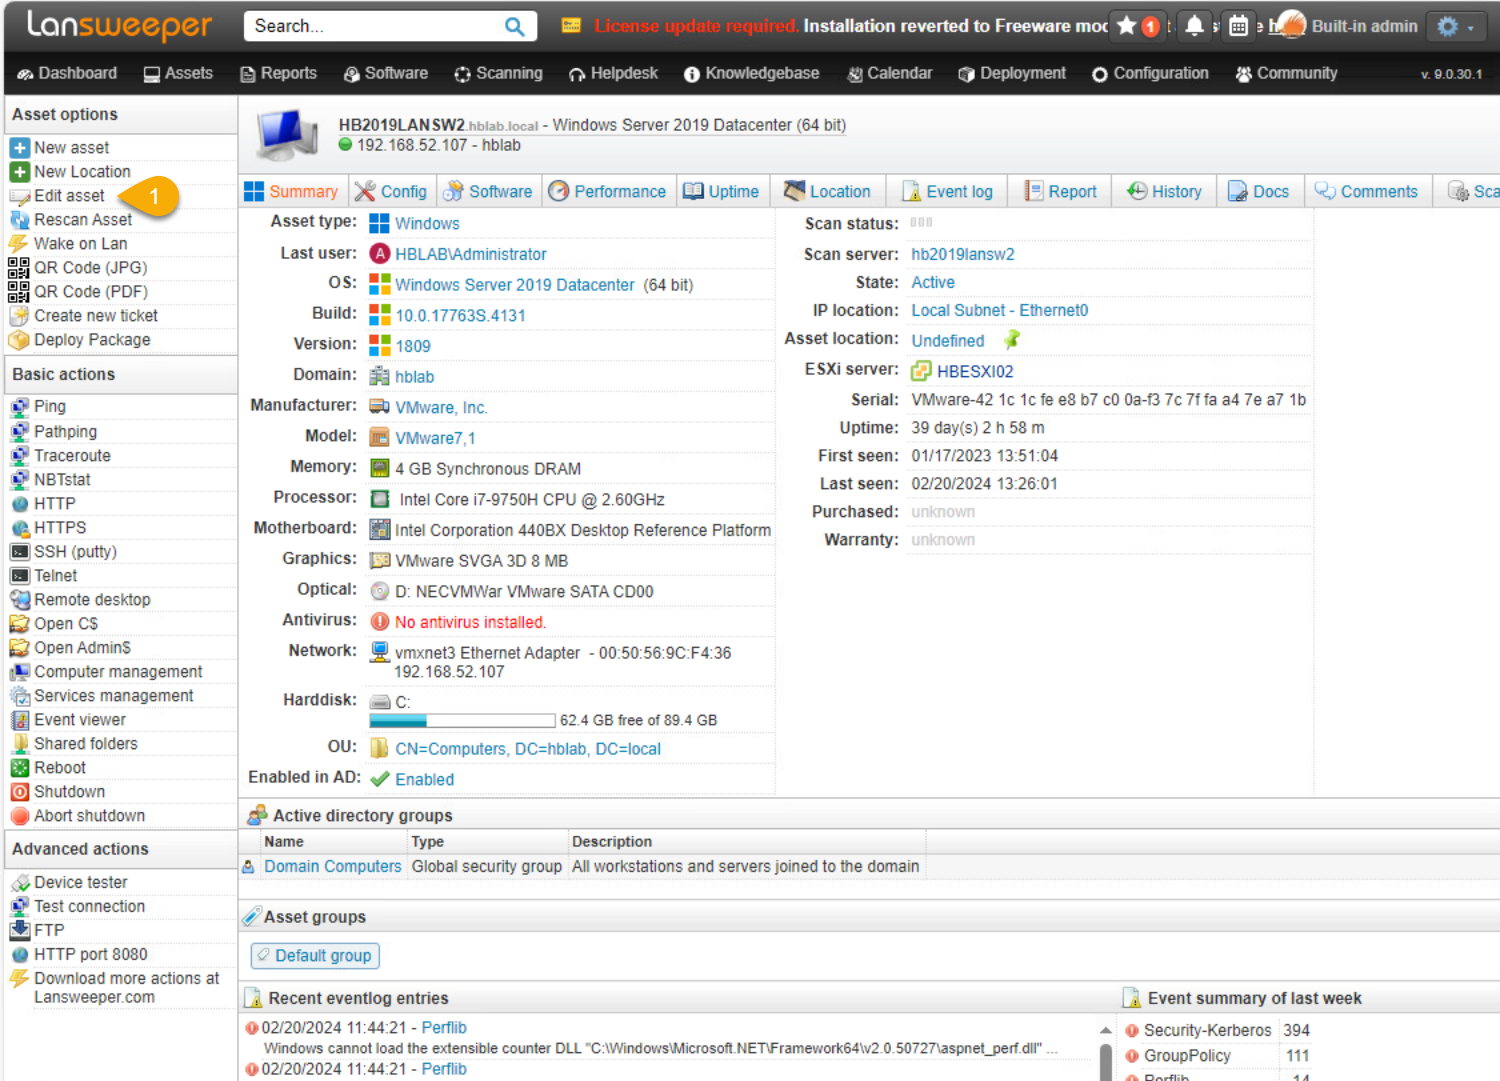The image size is (1500, 1081).
Task: Switch to the Event log tab
Action: pos(948,191)
